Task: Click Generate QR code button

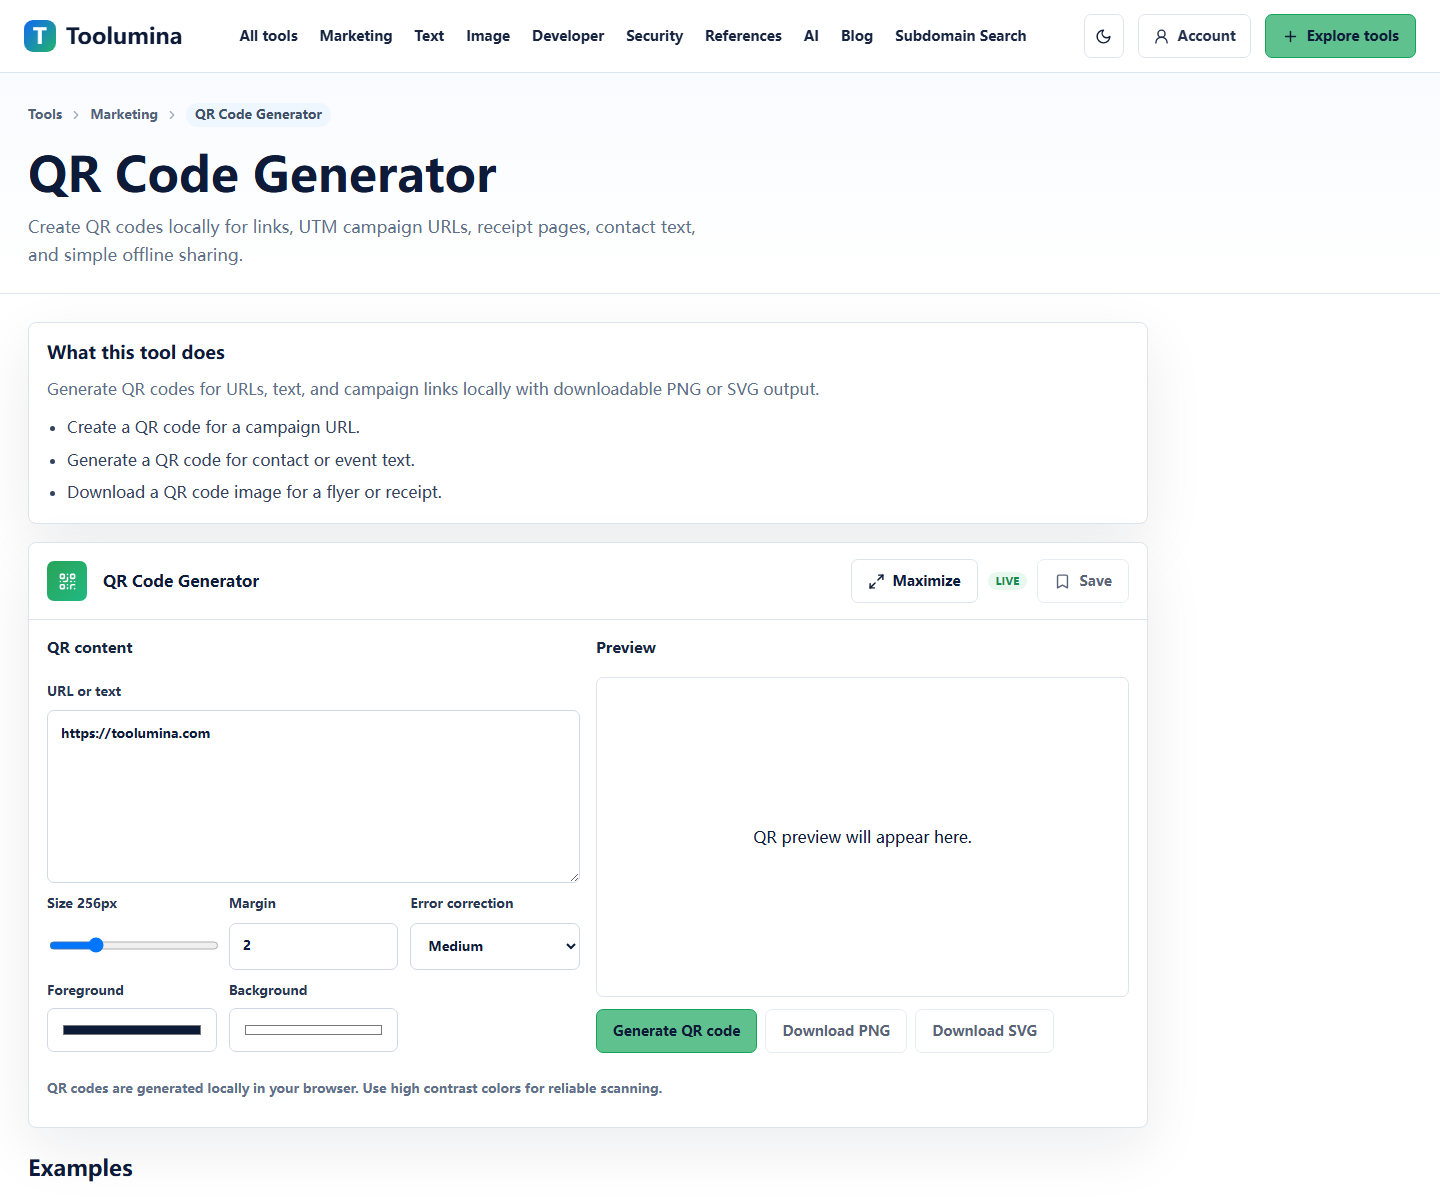Action: [x=676, y=1031]
